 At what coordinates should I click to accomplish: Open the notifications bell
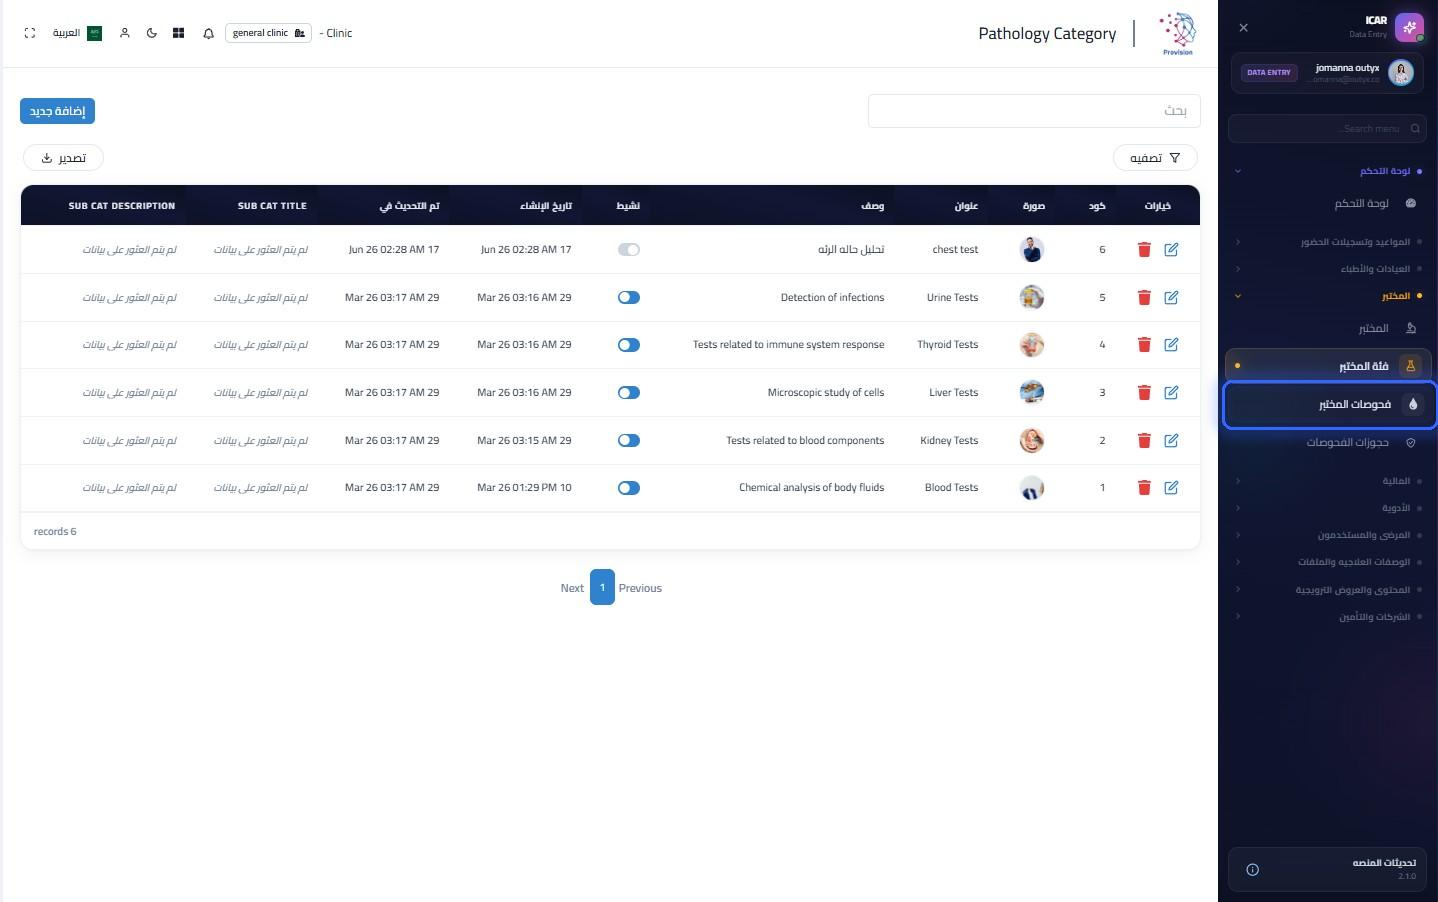208,33
